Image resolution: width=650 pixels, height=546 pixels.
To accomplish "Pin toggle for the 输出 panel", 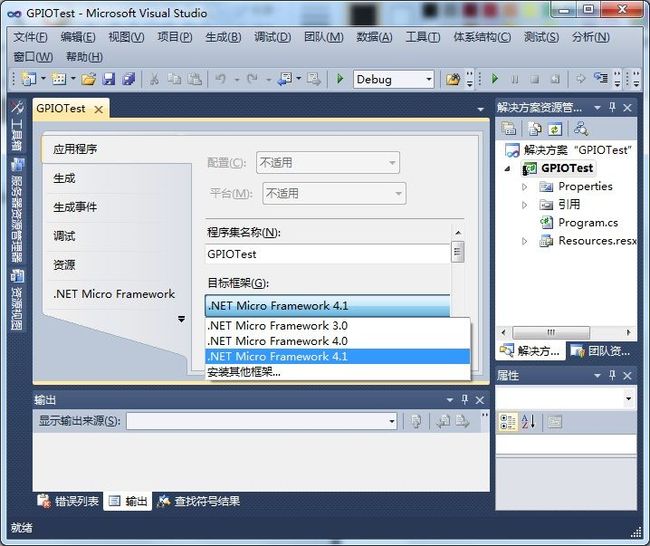I will [465, 400].
